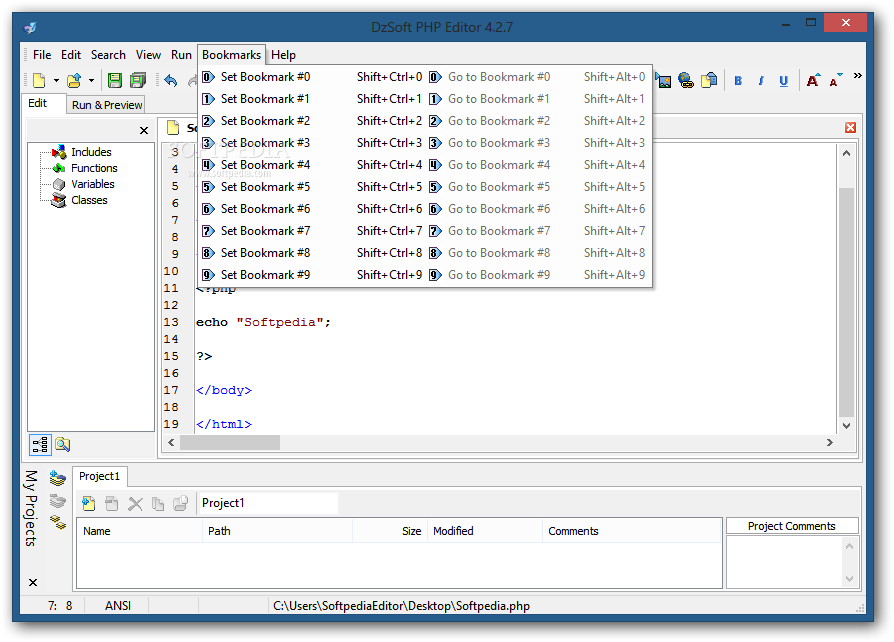This screenshot has width=894, height=642.
Task: Select Set Bookmark #7
Action: [x=313, y=231]
